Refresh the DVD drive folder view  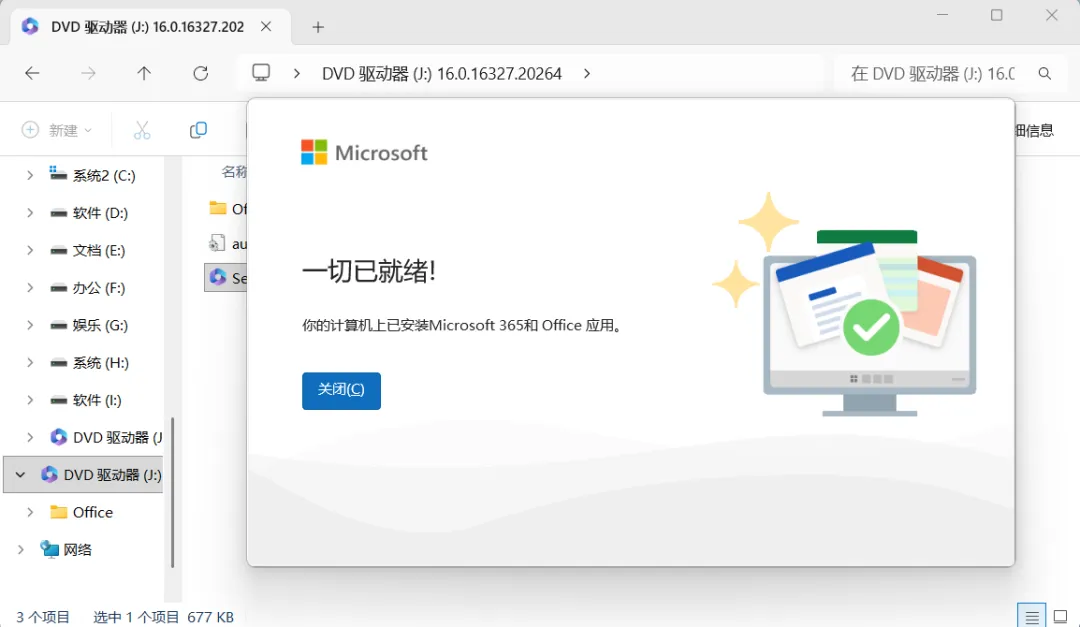[x=200, y=73]
